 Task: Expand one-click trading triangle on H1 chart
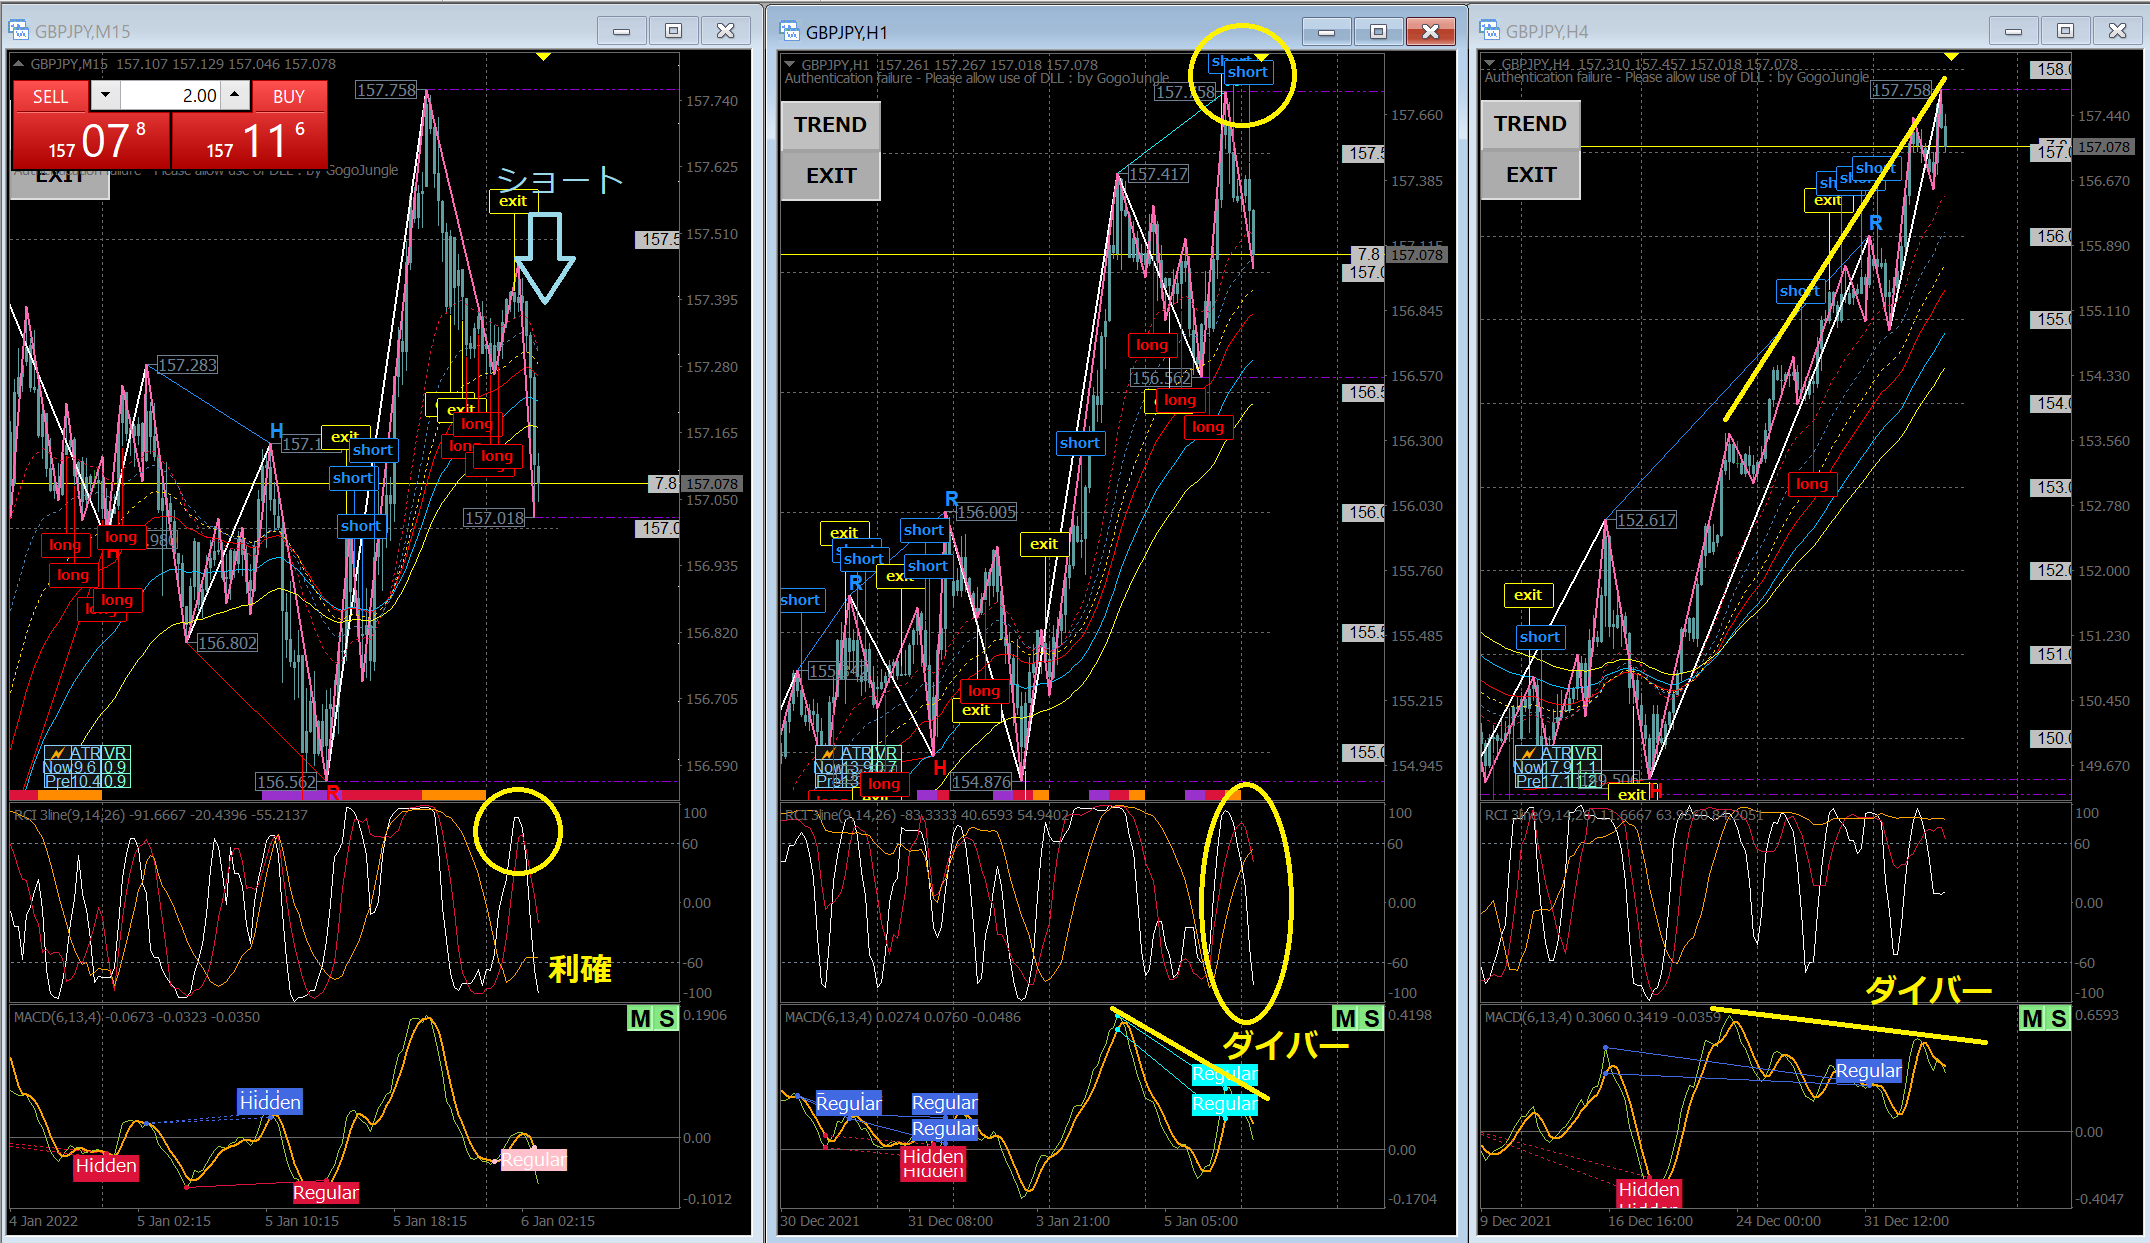click(790, 65)
